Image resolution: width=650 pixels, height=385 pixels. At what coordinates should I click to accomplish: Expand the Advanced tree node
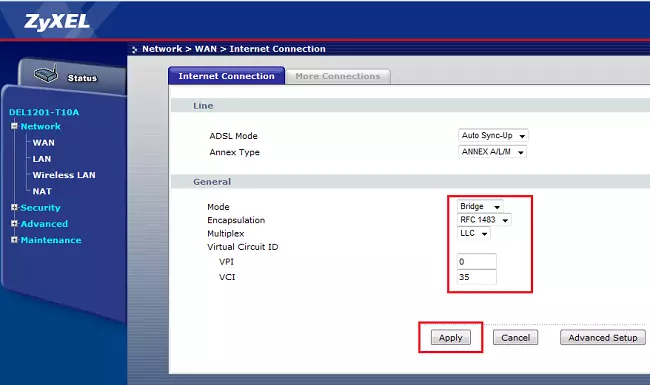[15, 223]
